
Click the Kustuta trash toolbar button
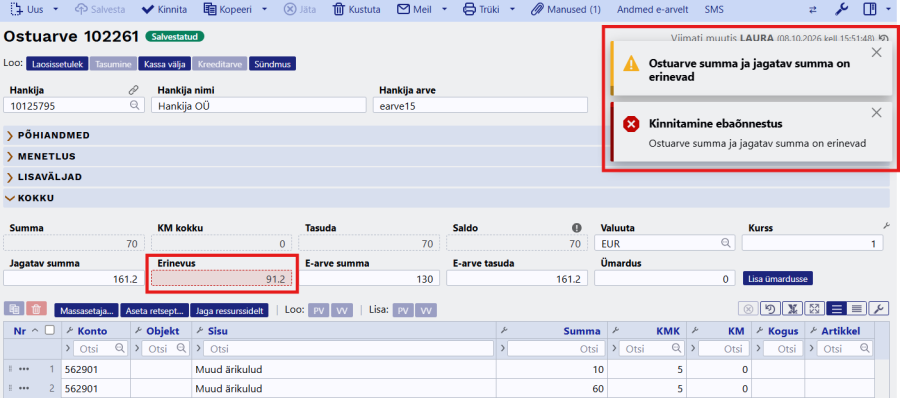[x=357, y=9]
